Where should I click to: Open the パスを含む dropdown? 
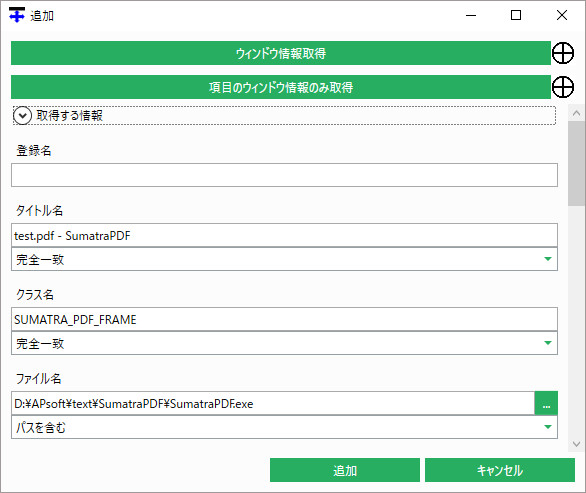pos(284,427)
